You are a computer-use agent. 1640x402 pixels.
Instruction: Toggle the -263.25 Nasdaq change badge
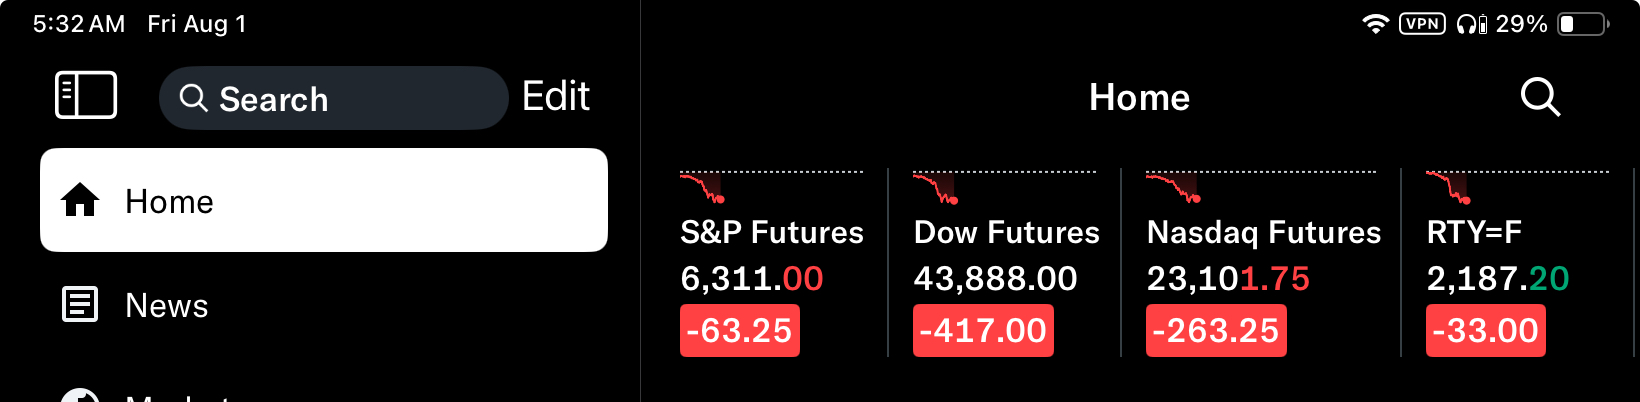(x=1216, y=331)
